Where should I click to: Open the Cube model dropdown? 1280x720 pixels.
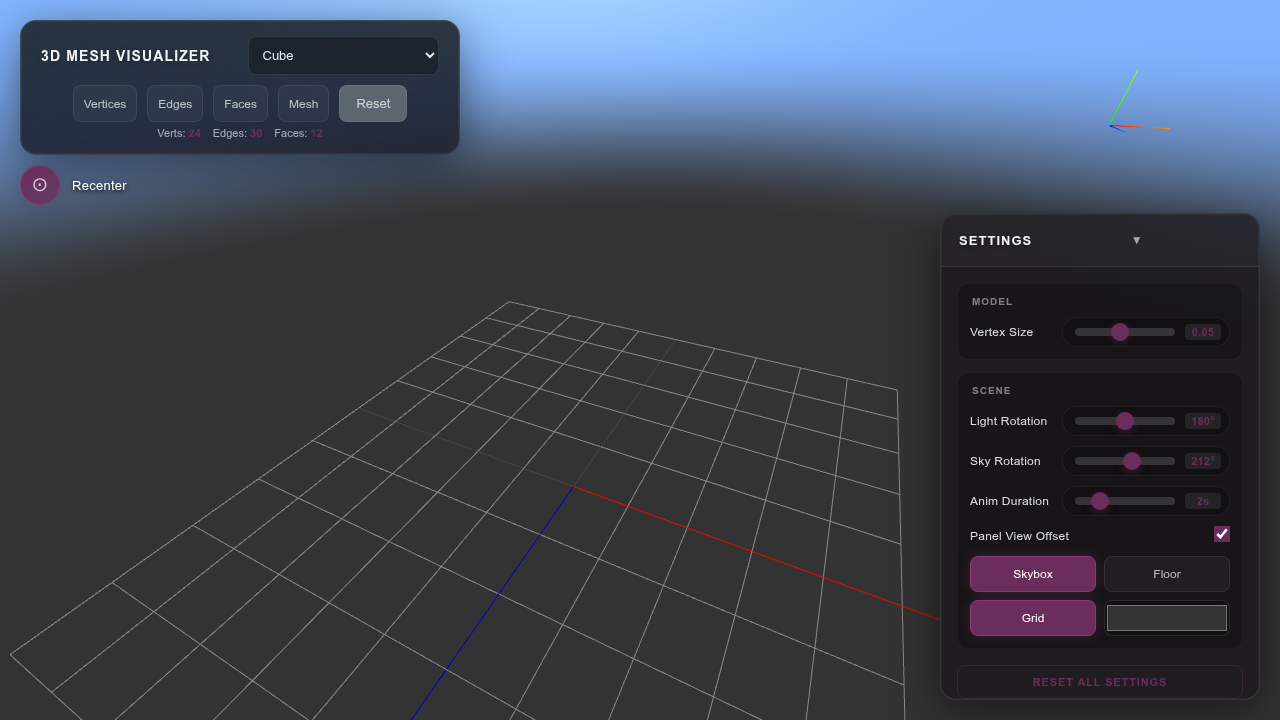343,55
